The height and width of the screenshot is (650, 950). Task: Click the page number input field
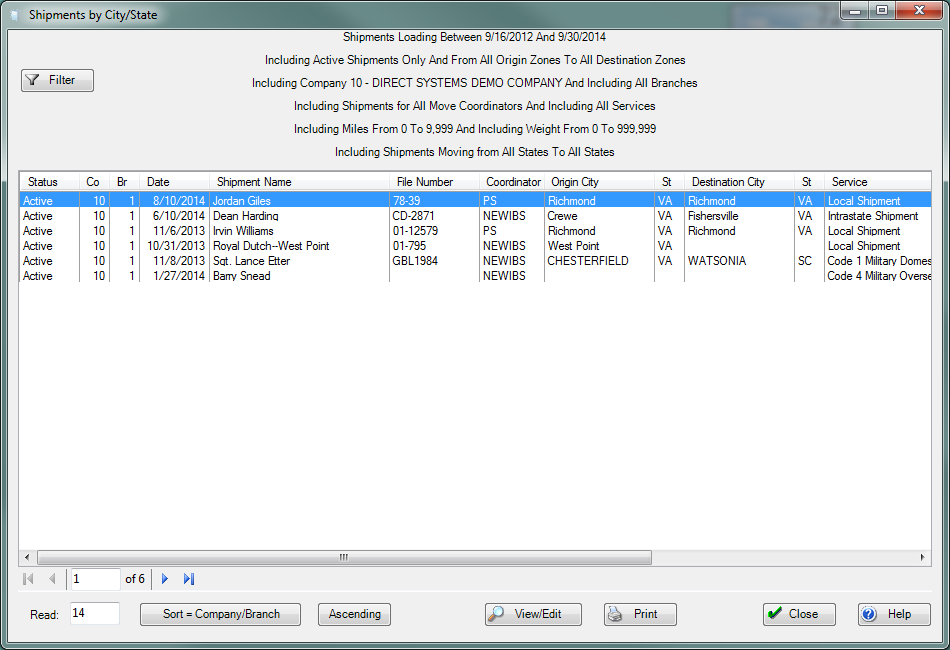click(94, 579)
